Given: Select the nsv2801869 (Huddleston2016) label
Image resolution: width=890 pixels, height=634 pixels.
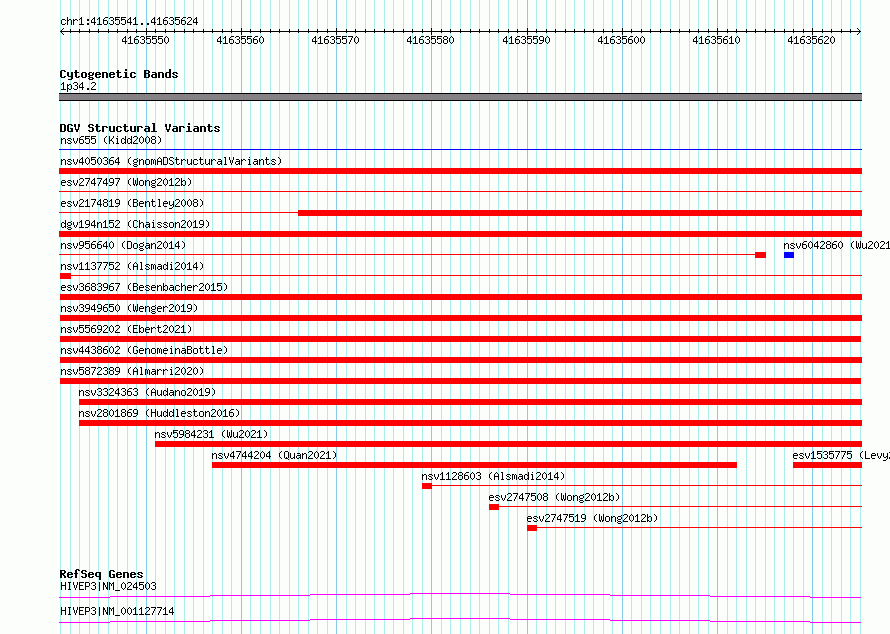Looking at the screenshot, I should coord(159,413).
